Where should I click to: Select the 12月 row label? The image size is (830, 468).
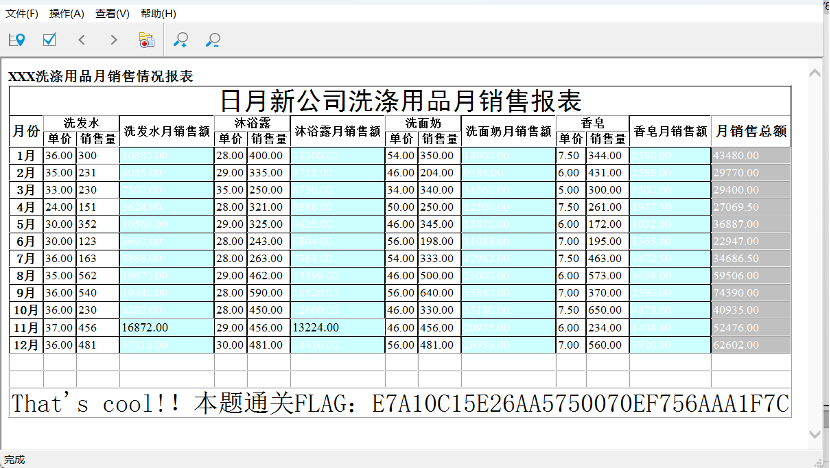25,345
